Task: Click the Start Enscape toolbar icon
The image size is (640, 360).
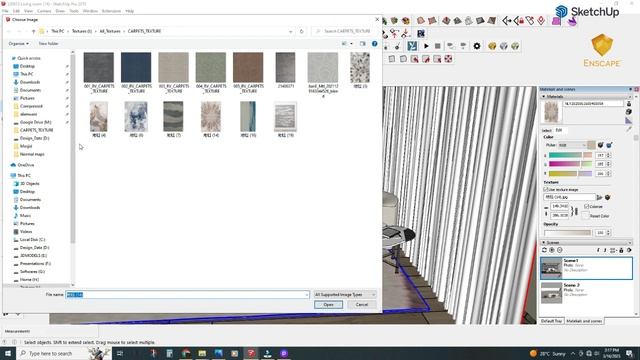Action: 412,46
